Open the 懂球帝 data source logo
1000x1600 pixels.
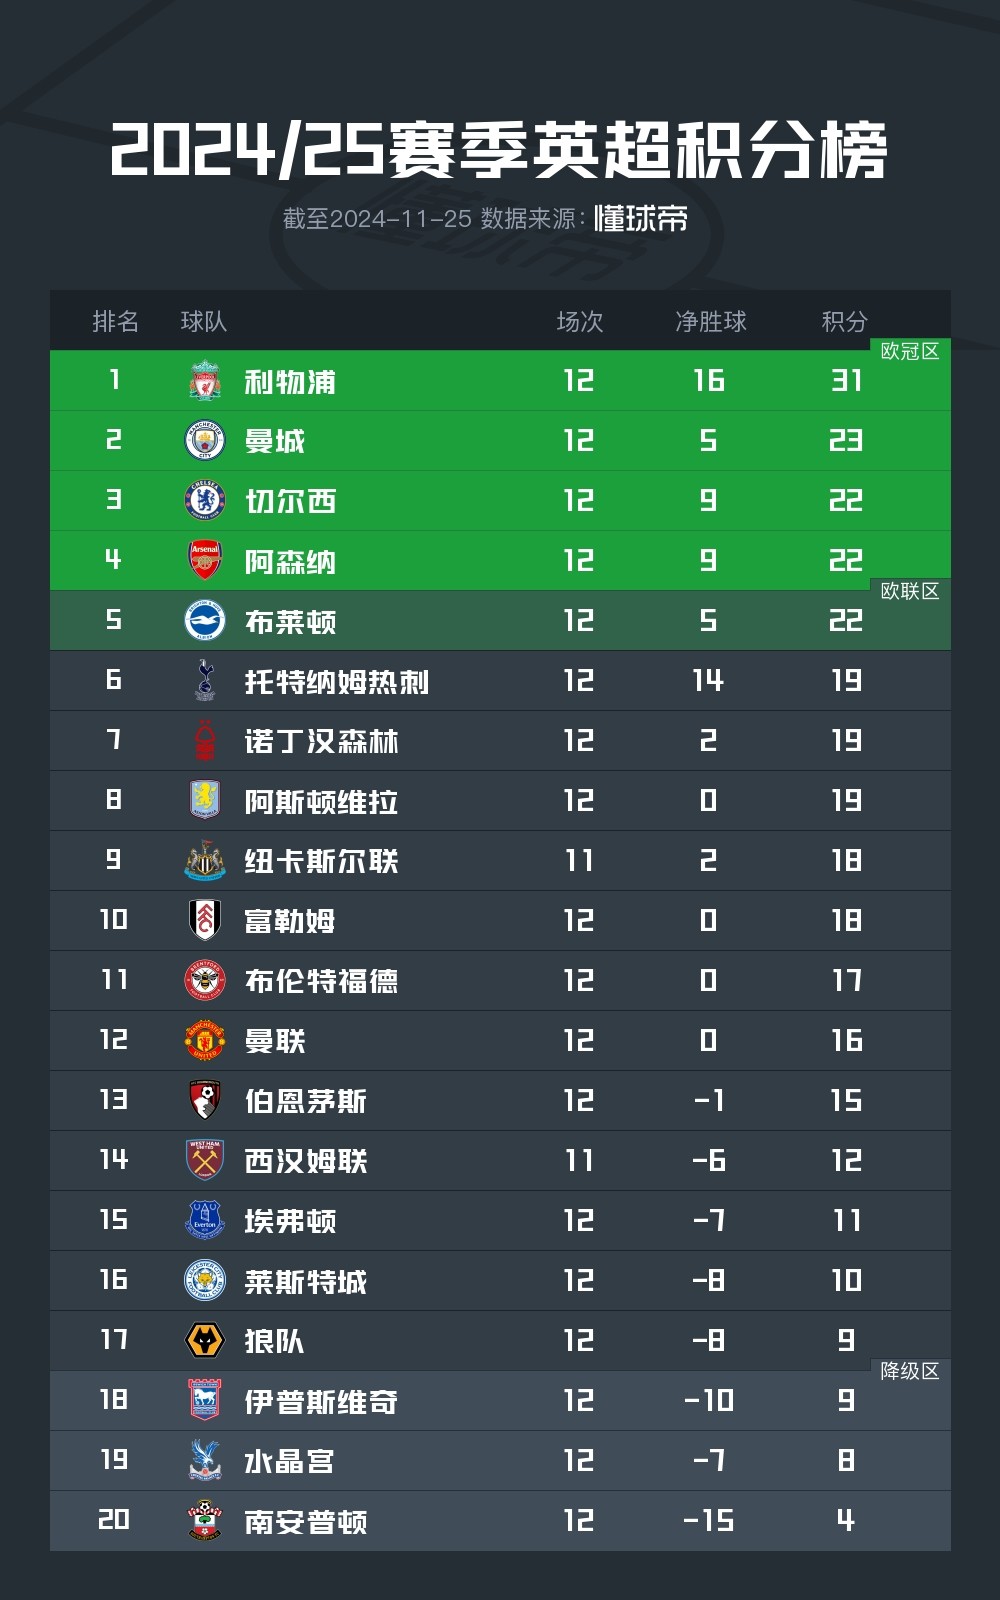point(640,218)
